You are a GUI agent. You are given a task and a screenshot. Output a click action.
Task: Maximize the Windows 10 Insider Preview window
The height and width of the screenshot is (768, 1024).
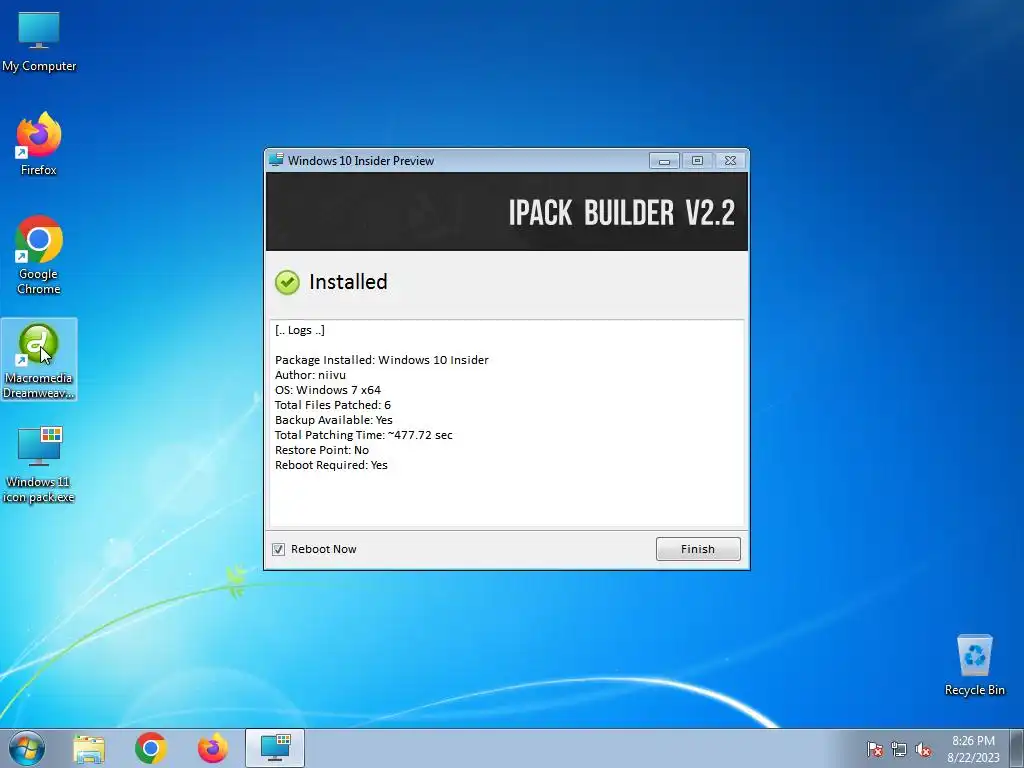[697, 161]
